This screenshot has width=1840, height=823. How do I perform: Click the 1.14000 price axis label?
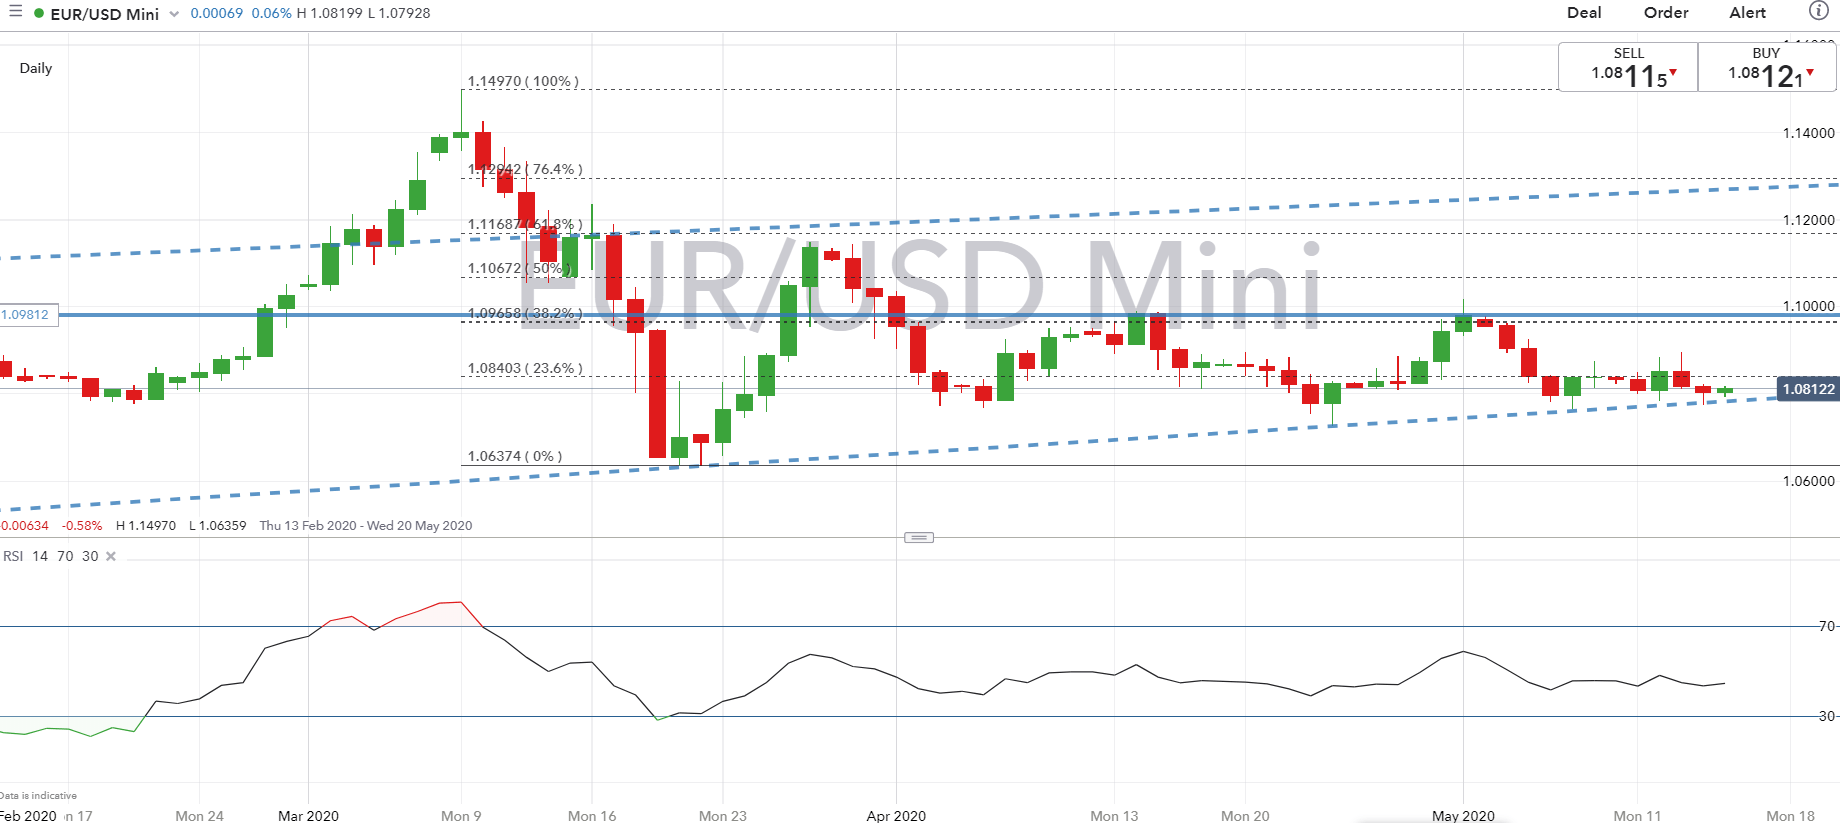(x=1809, y=133)
